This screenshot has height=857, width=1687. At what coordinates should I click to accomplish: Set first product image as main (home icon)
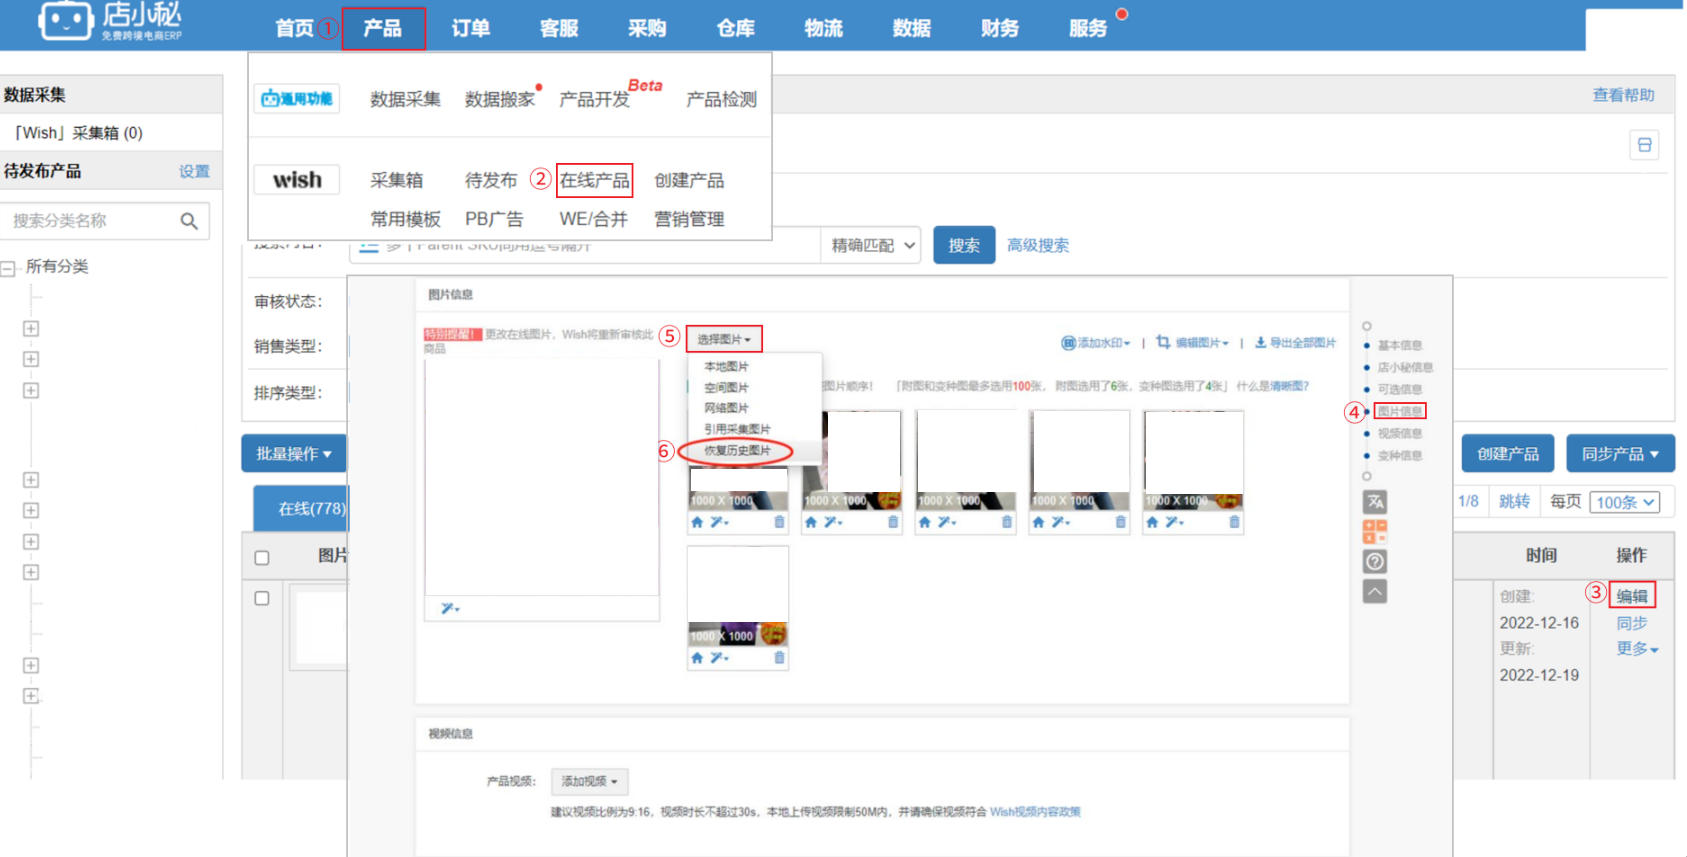point(697,522)
